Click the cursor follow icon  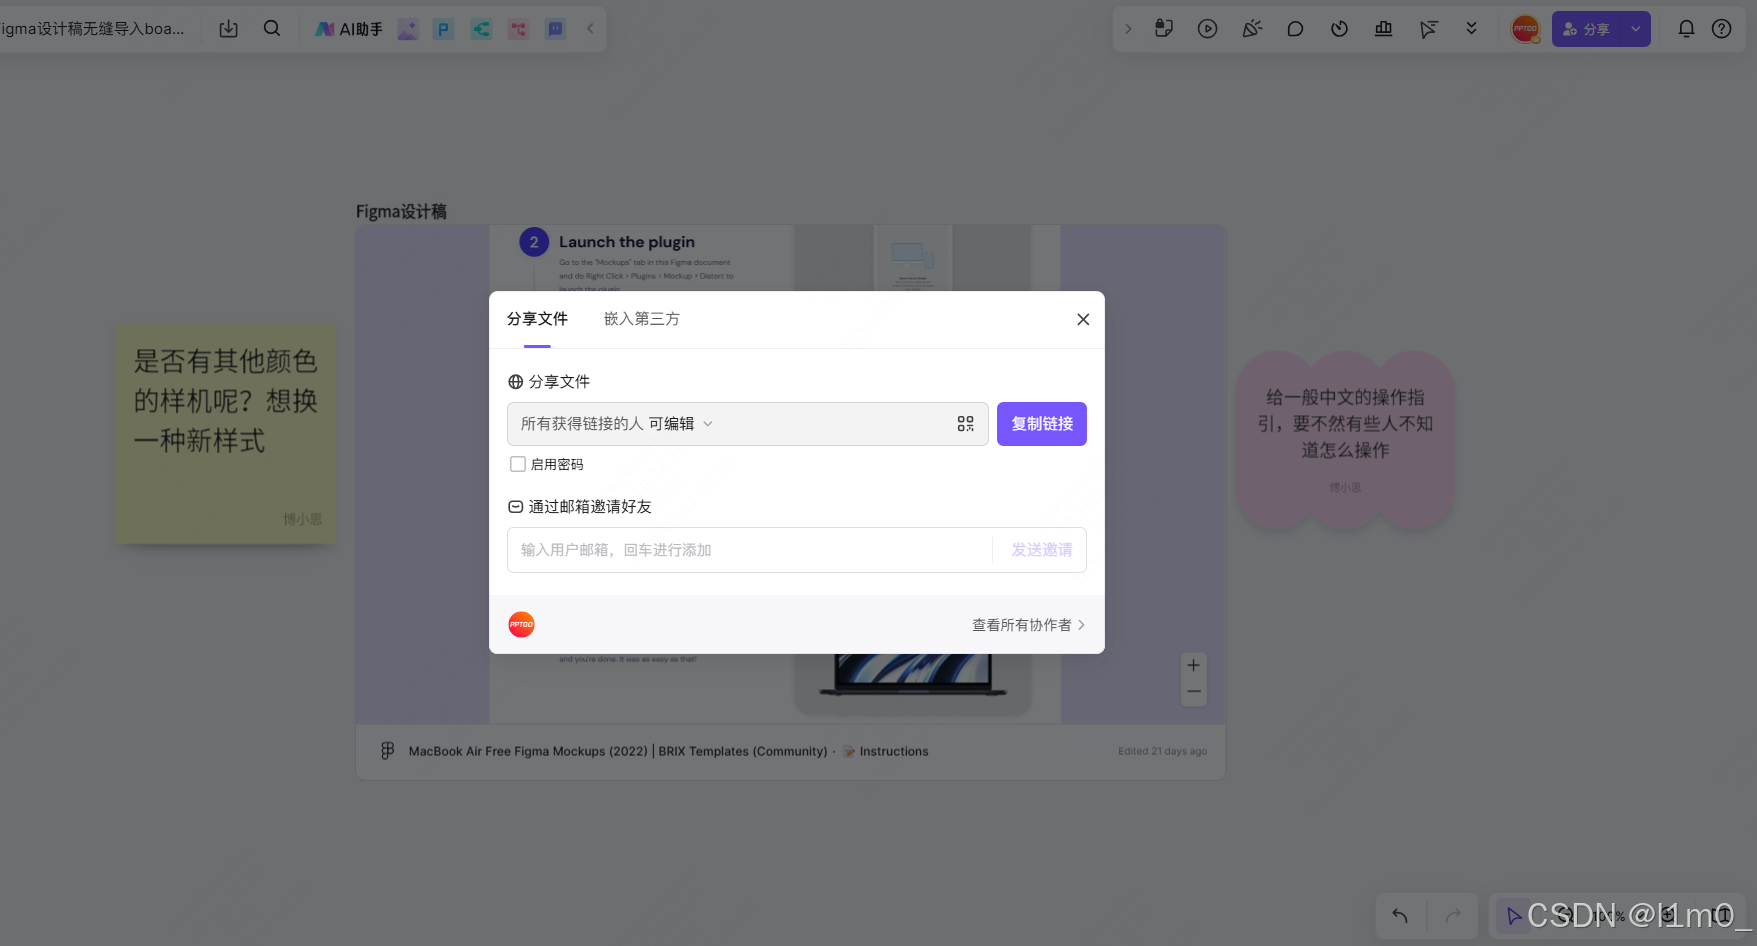(1428, 29)
